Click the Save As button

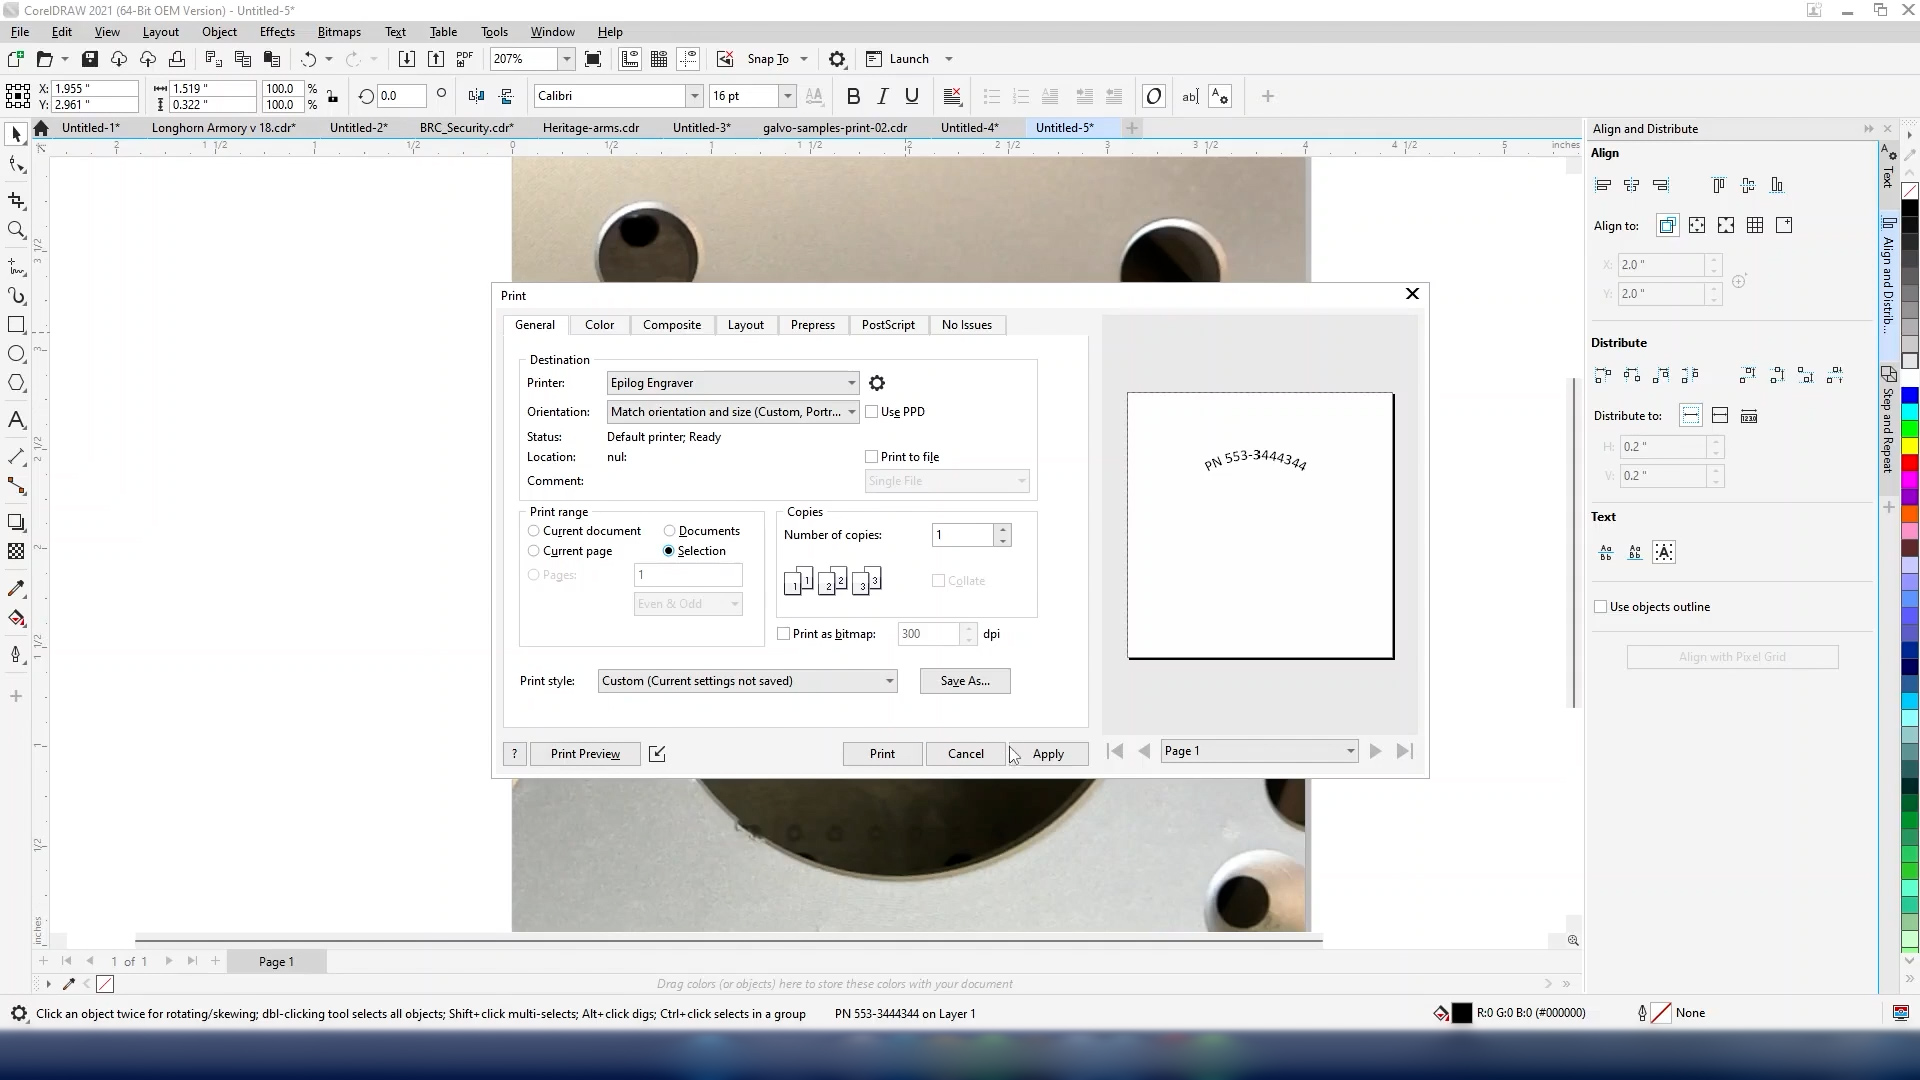click(964, 681)
